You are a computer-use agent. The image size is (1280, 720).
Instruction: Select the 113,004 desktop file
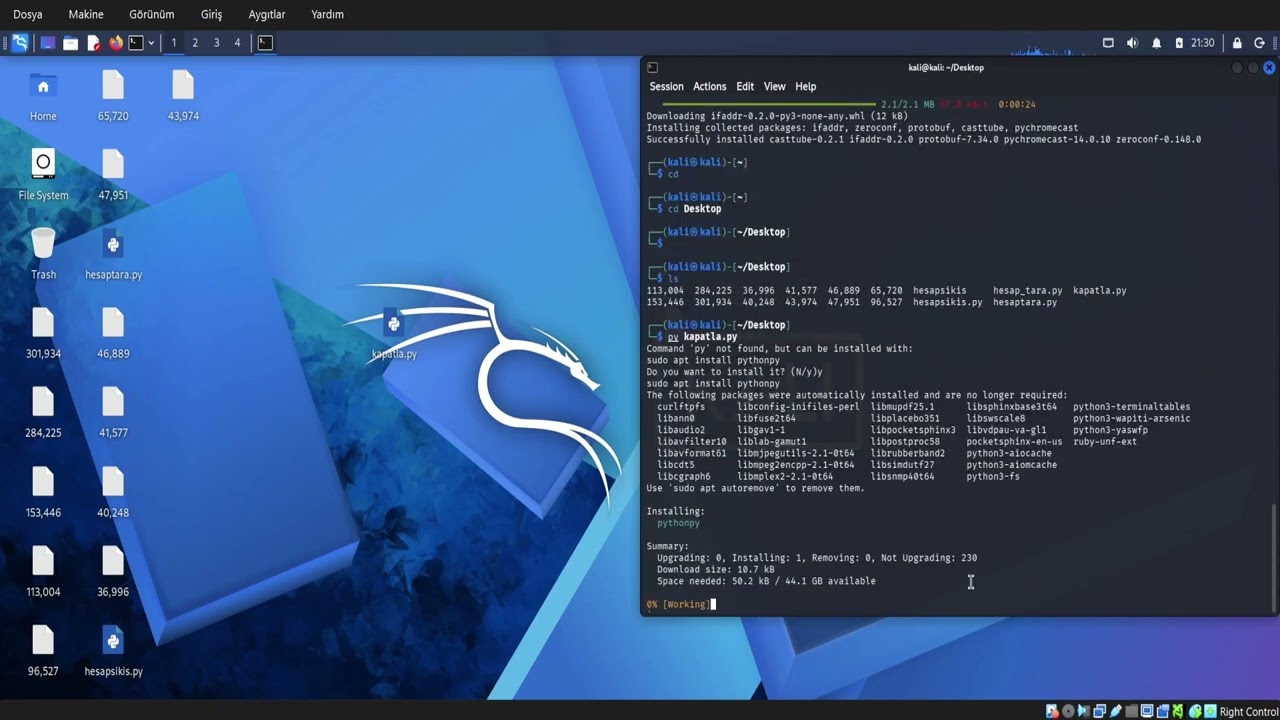[x=43, y=571]
